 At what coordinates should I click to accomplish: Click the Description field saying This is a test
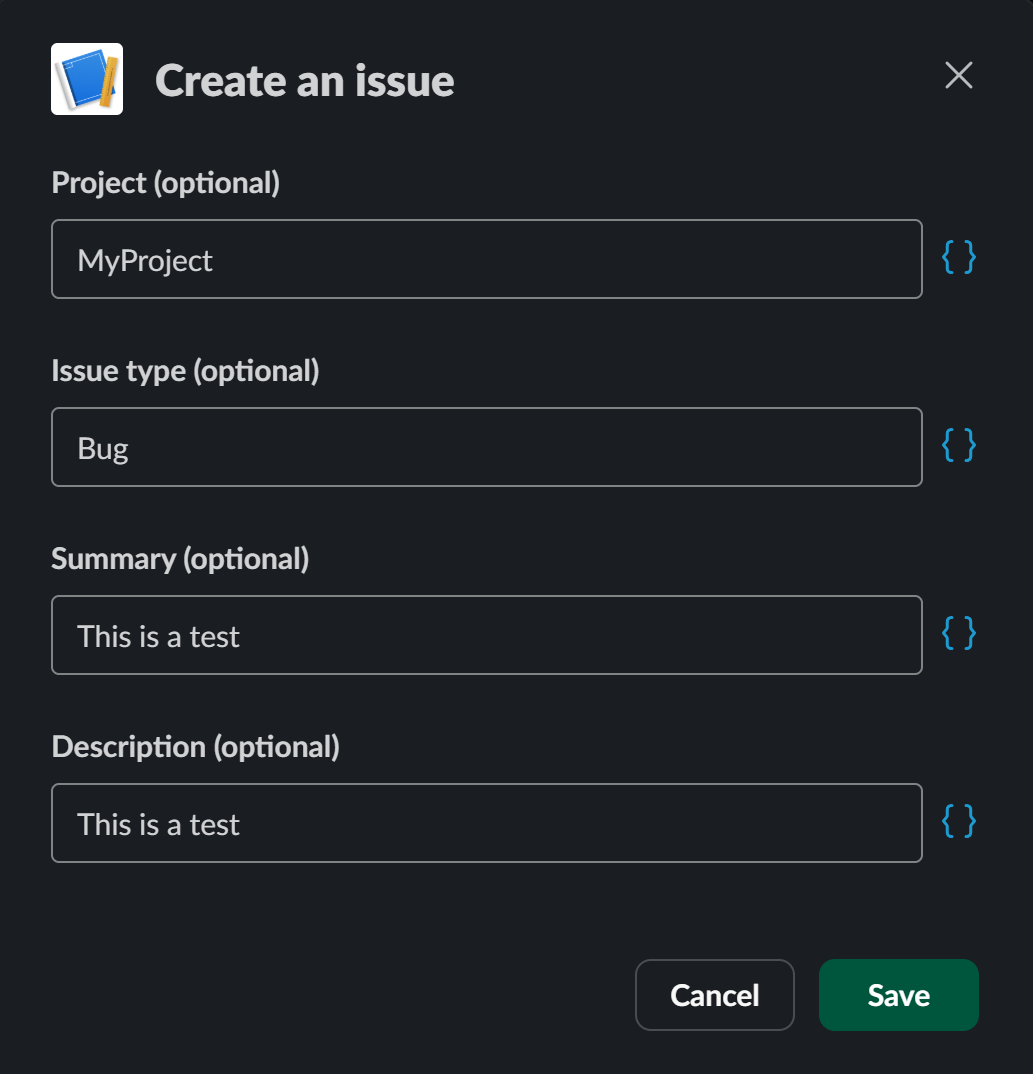tap(486, 822)
